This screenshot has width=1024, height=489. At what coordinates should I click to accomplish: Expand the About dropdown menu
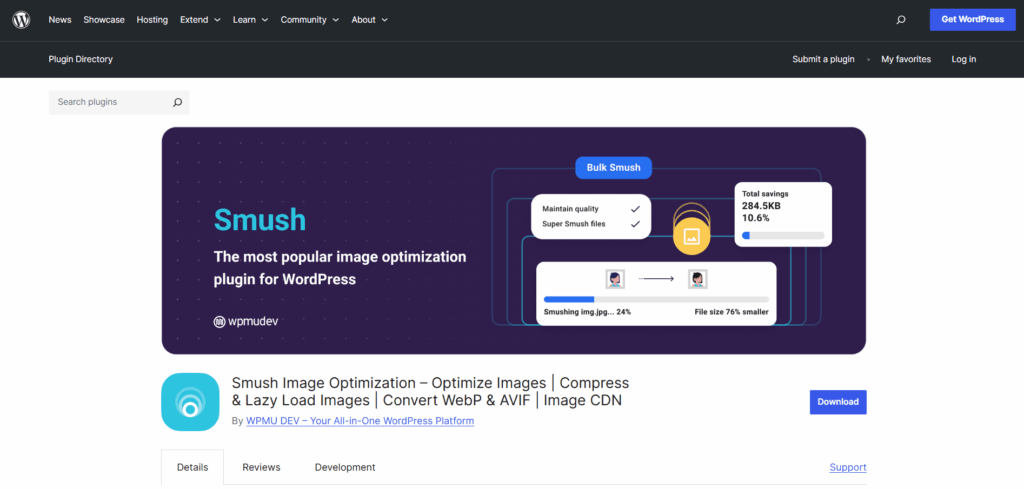tap(370, 20)
